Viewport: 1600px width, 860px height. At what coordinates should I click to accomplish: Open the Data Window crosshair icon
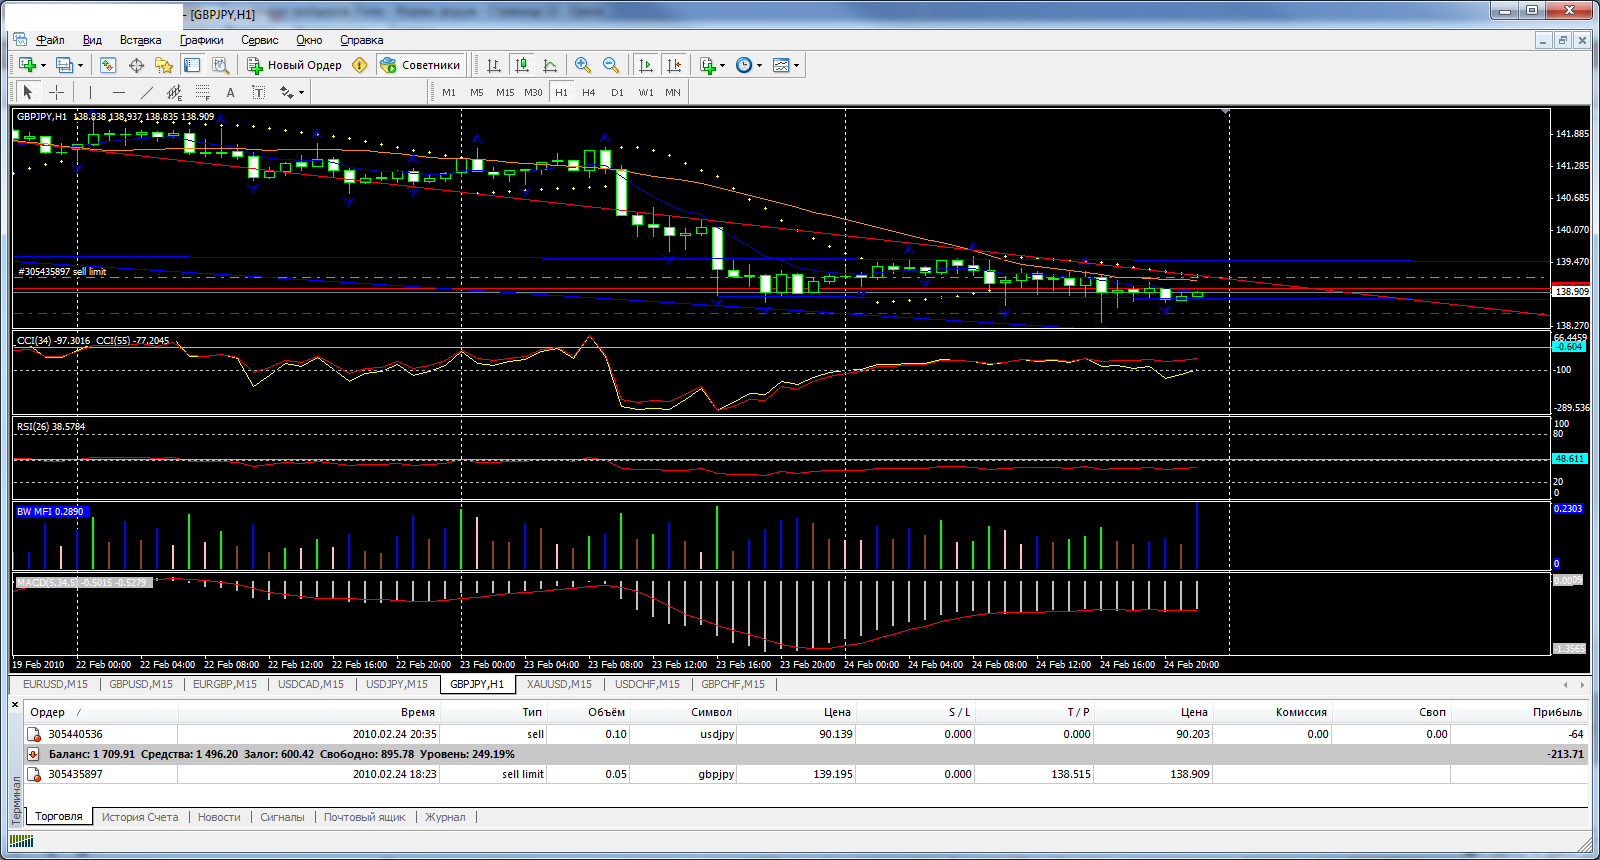pyautogui.click(x=136, y=65)
